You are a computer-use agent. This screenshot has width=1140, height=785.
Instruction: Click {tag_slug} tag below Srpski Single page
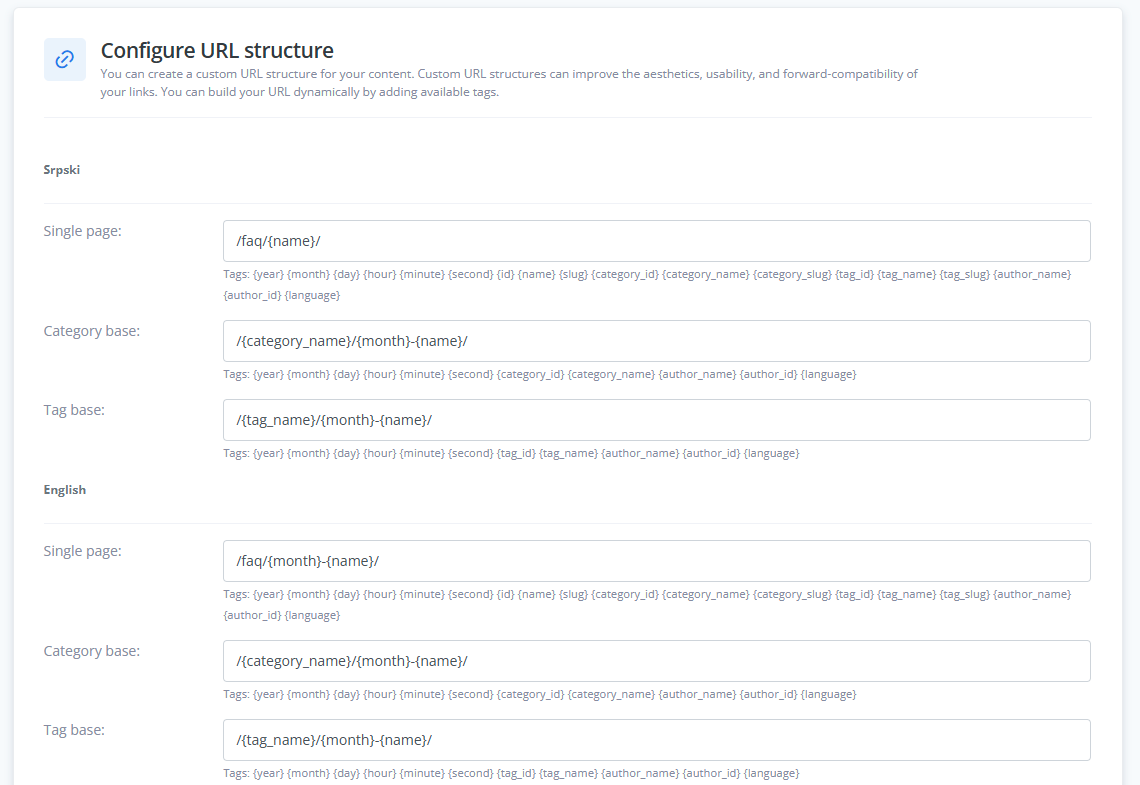(964, 275)
